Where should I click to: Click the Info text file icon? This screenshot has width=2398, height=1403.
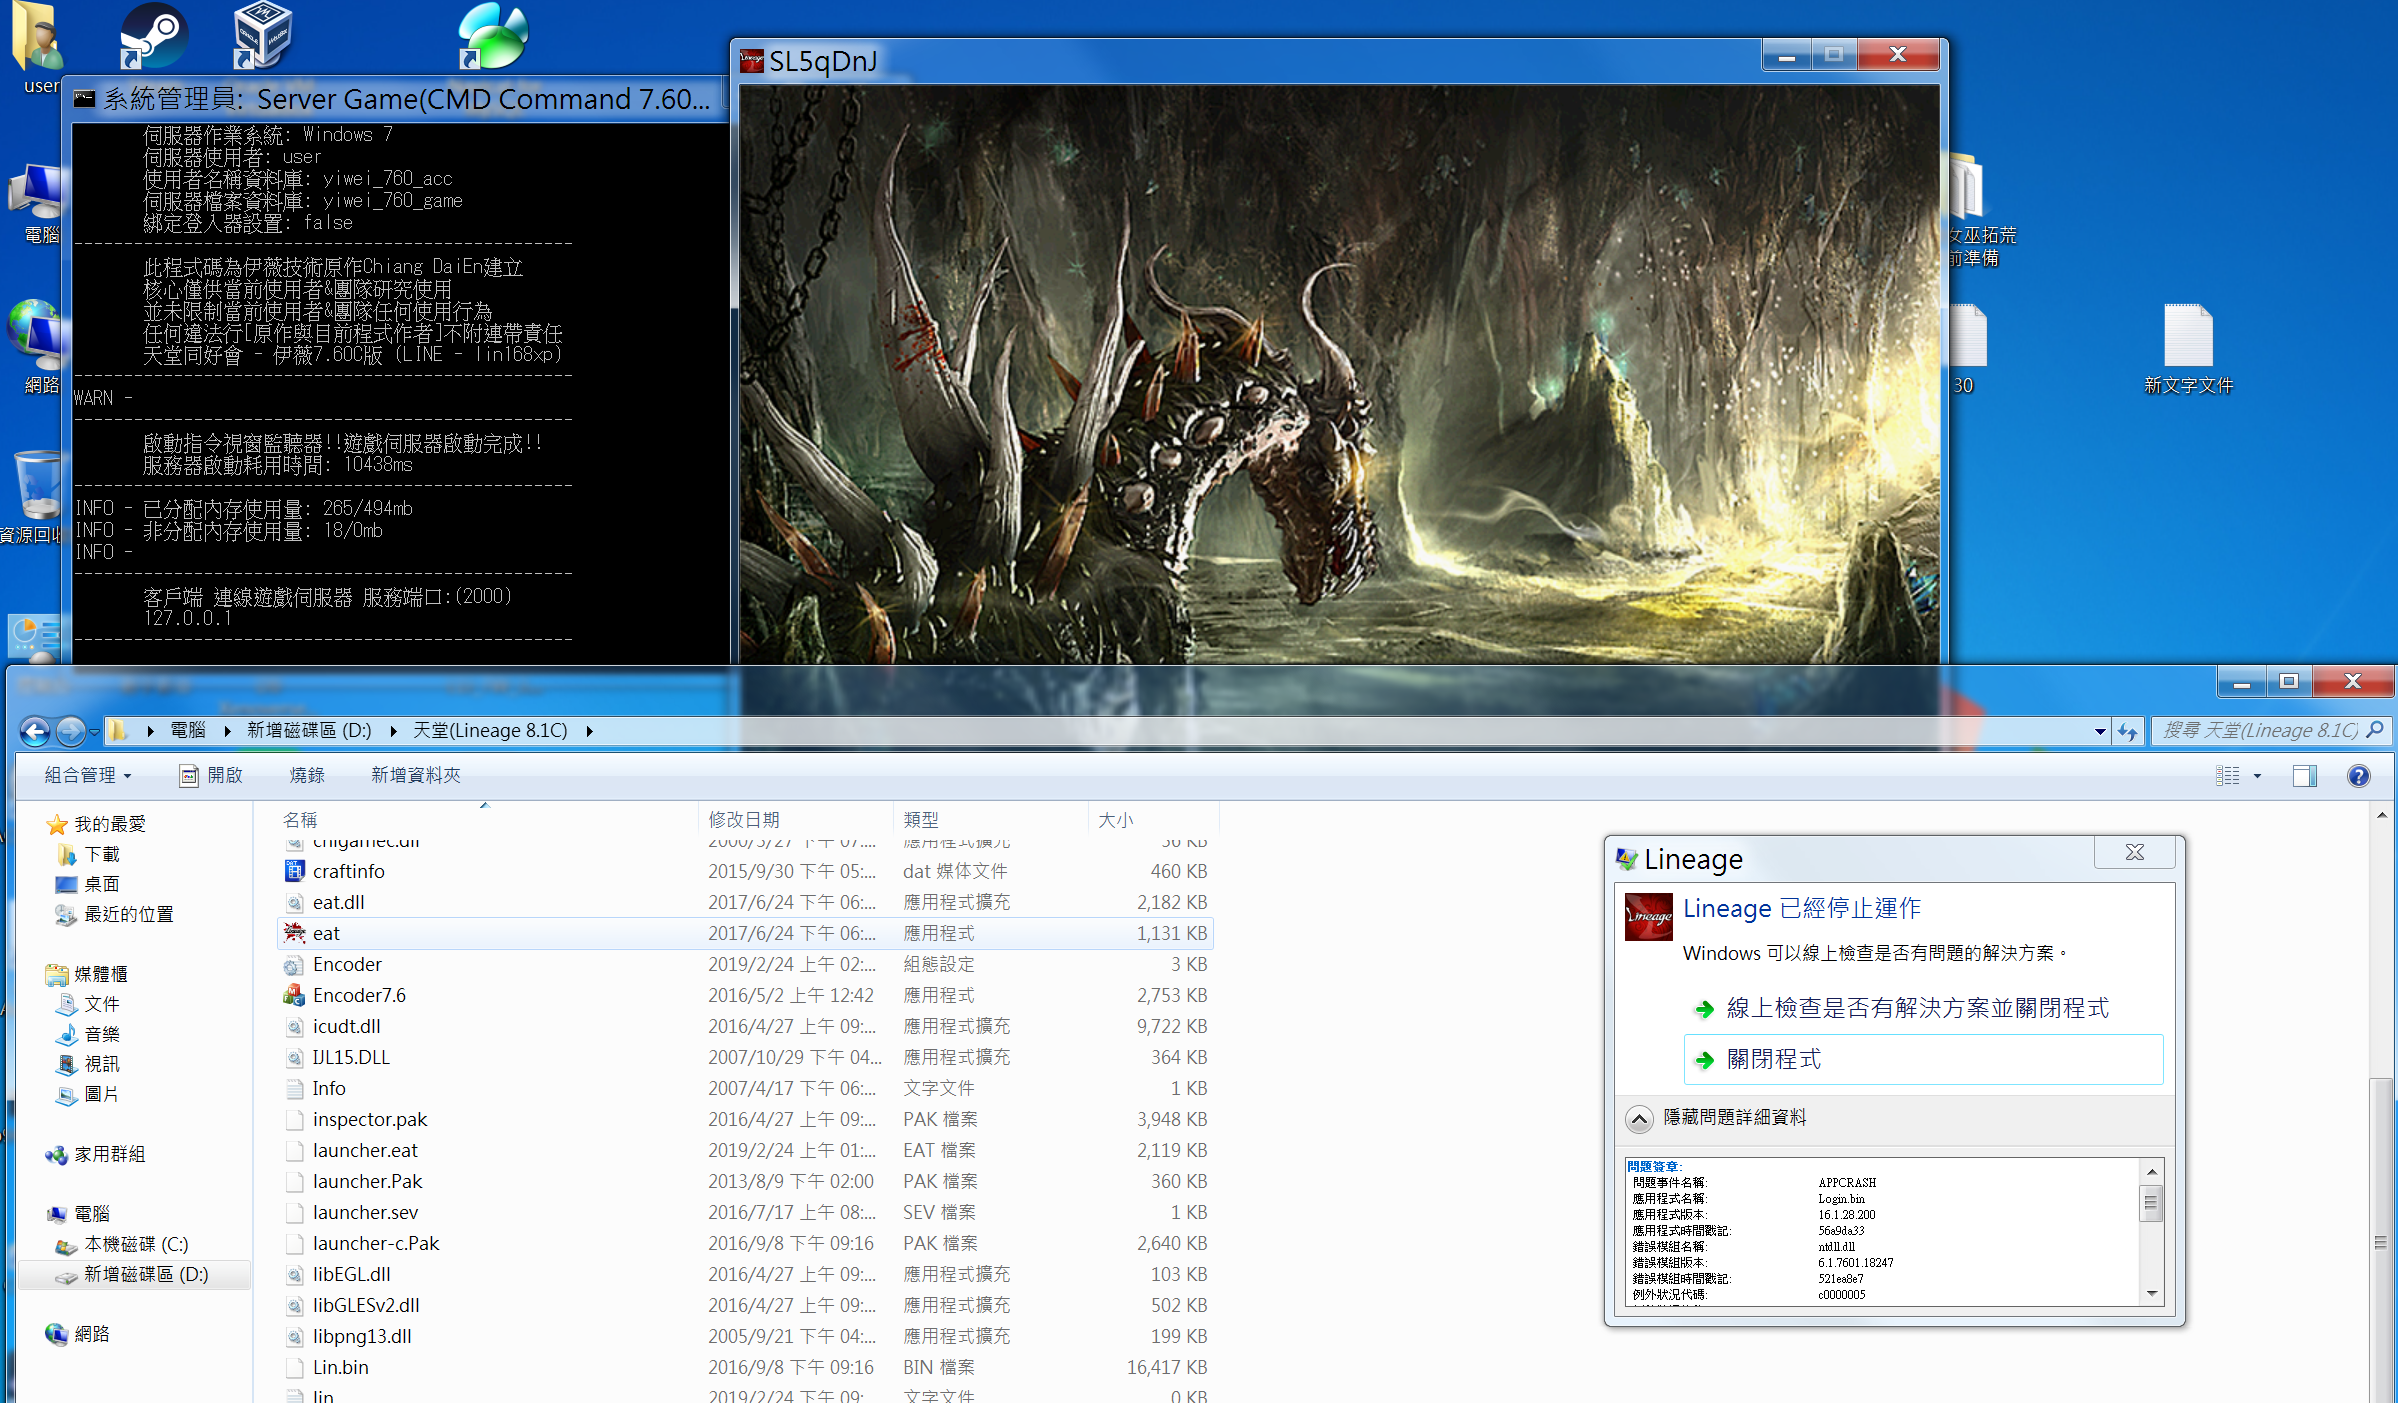pos(294,1088)
